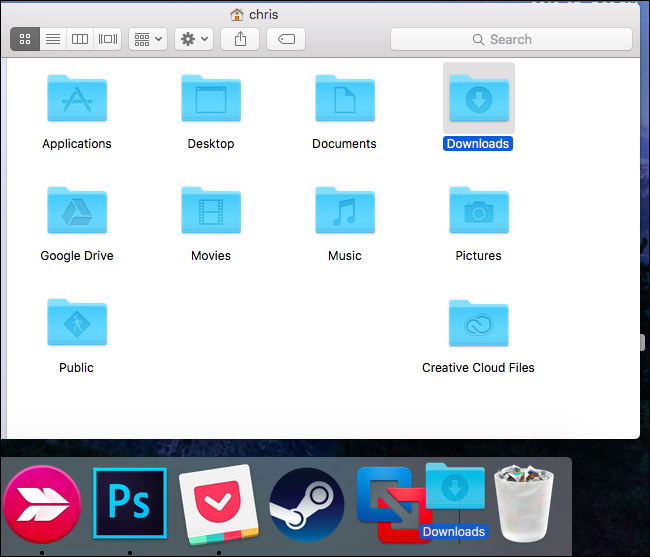Click the Google Drive folder label

click(77, 256)
